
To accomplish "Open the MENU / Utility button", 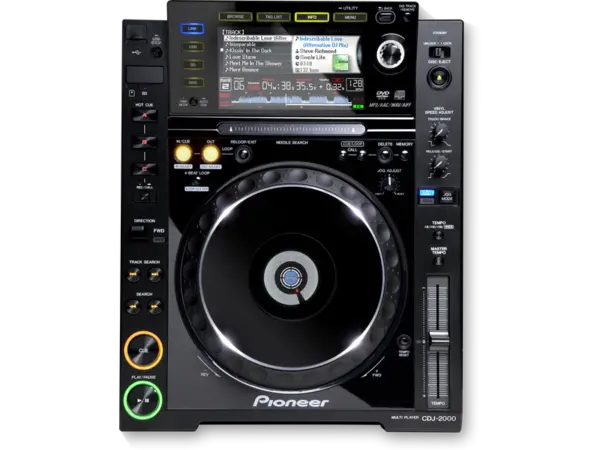I will point(350,17).
